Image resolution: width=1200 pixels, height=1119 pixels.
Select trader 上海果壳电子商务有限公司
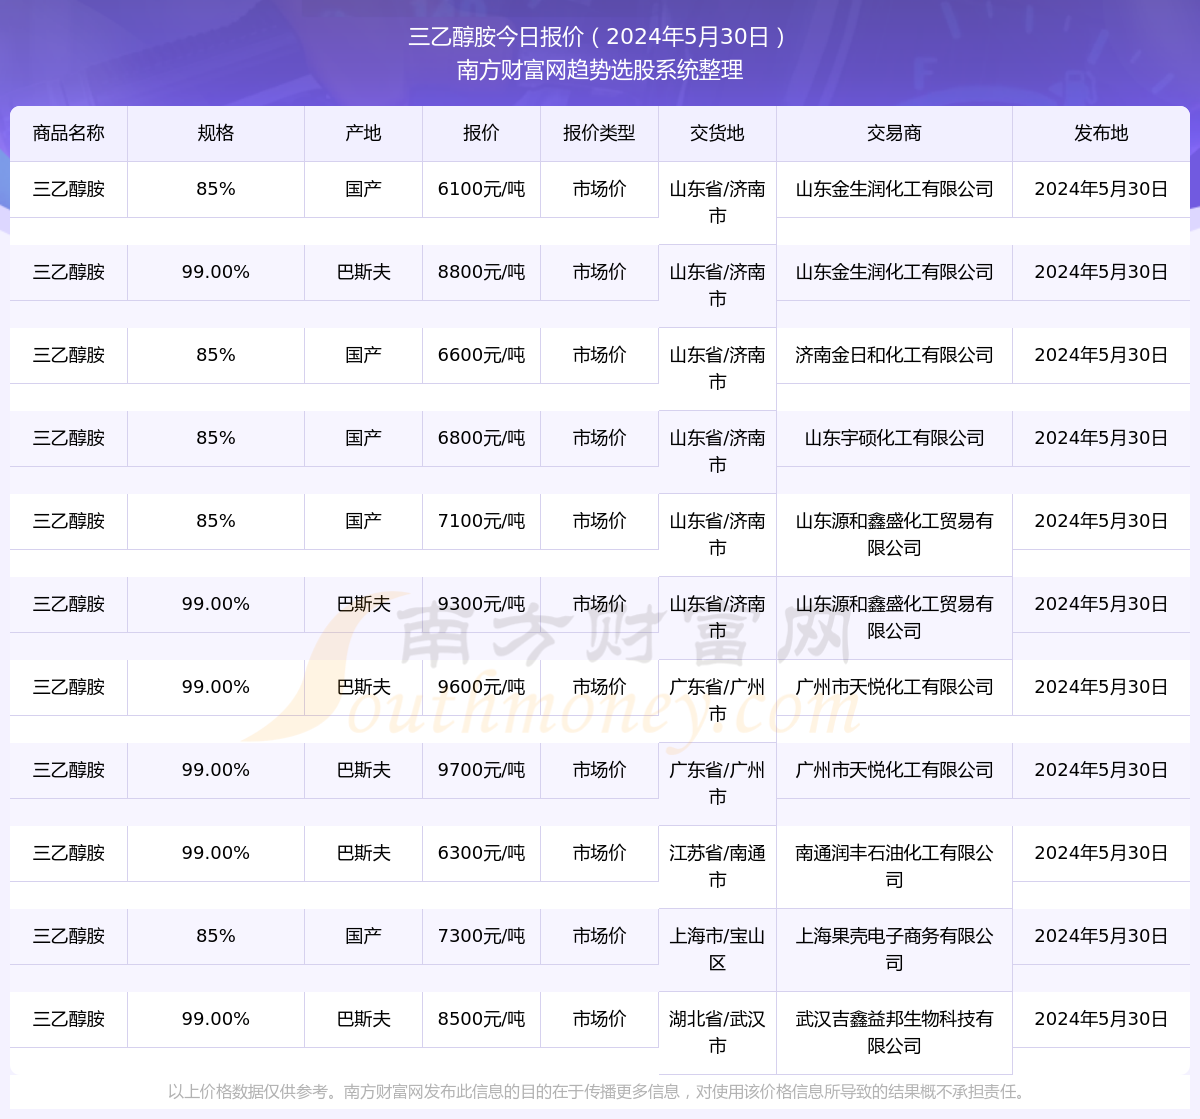point(894,949)
